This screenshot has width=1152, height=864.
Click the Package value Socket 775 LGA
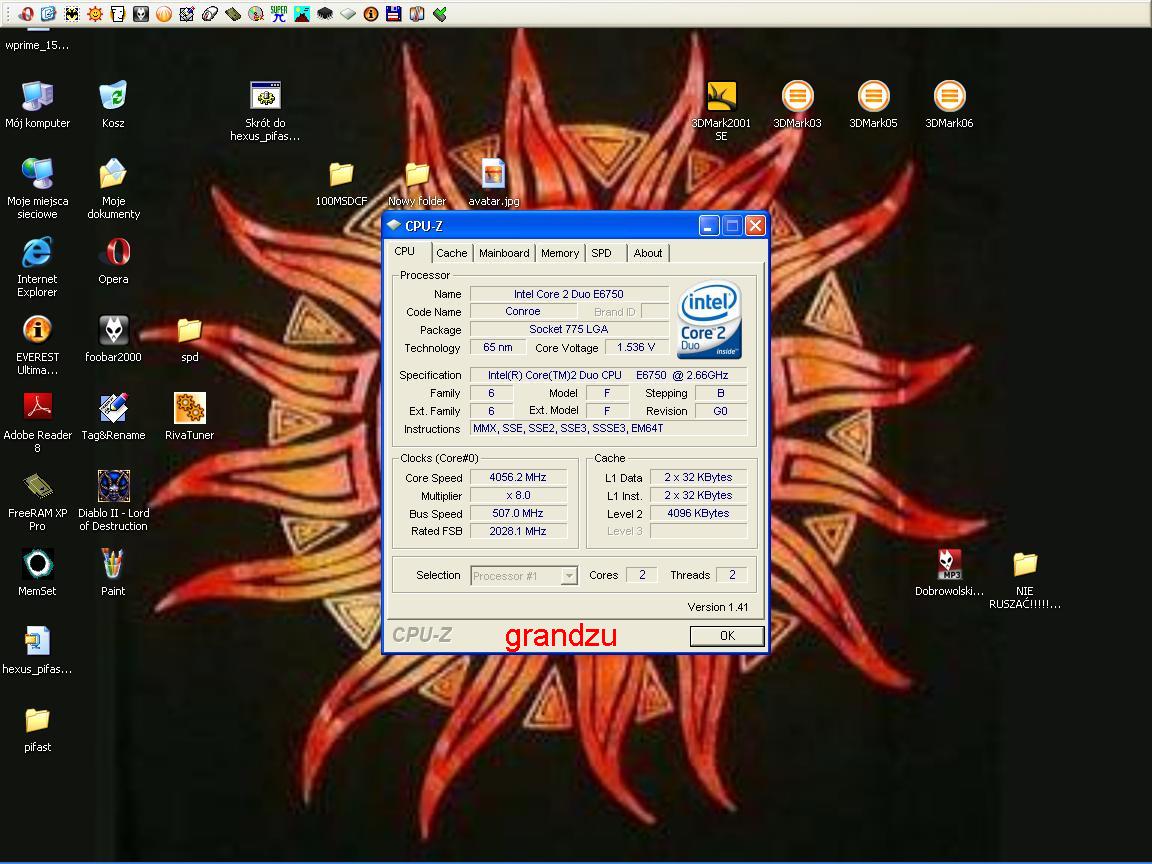569,329
